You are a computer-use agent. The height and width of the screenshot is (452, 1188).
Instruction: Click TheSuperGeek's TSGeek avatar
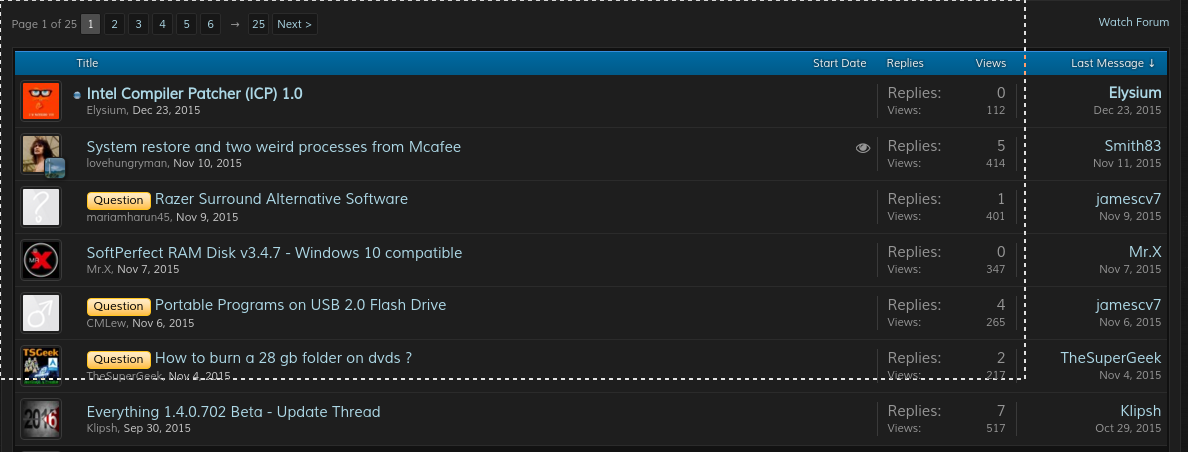coord(41,365)
